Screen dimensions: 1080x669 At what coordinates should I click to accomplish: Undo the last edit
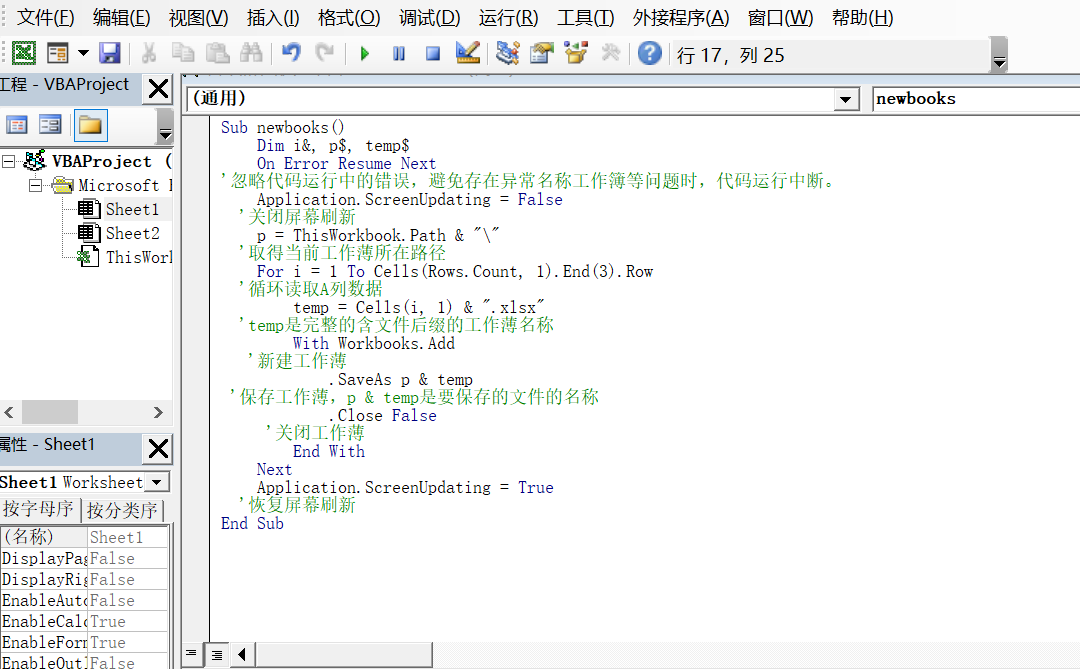[x=291, y=53]
